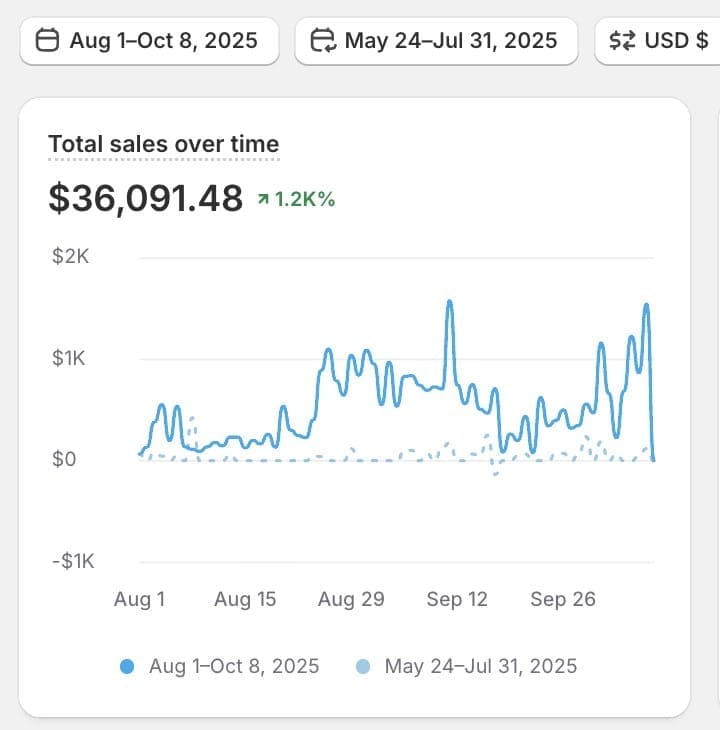Toggle the May 24–Jul 31, 2025 legend label
The height and width of the screenshot is (730, 720).
(480, 666)
